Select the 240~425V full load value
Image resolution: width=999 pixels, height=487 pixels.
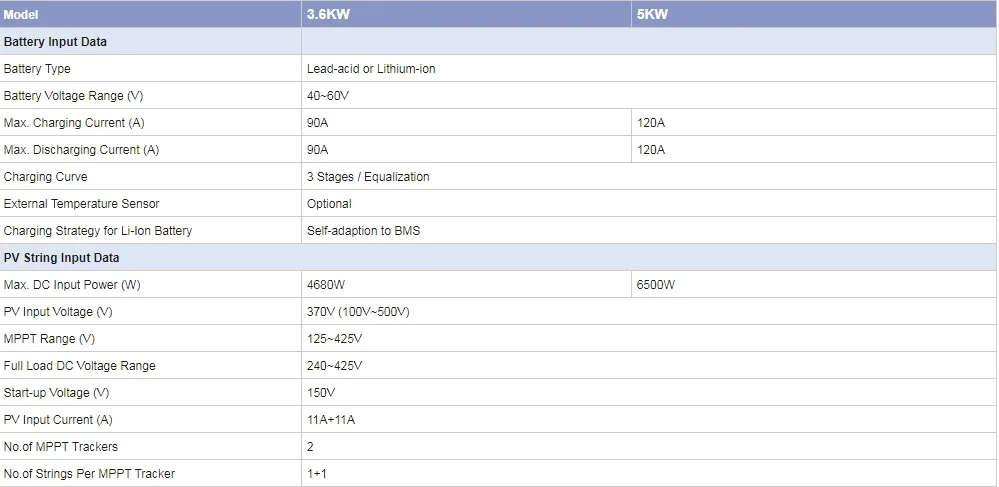[334, 366]
